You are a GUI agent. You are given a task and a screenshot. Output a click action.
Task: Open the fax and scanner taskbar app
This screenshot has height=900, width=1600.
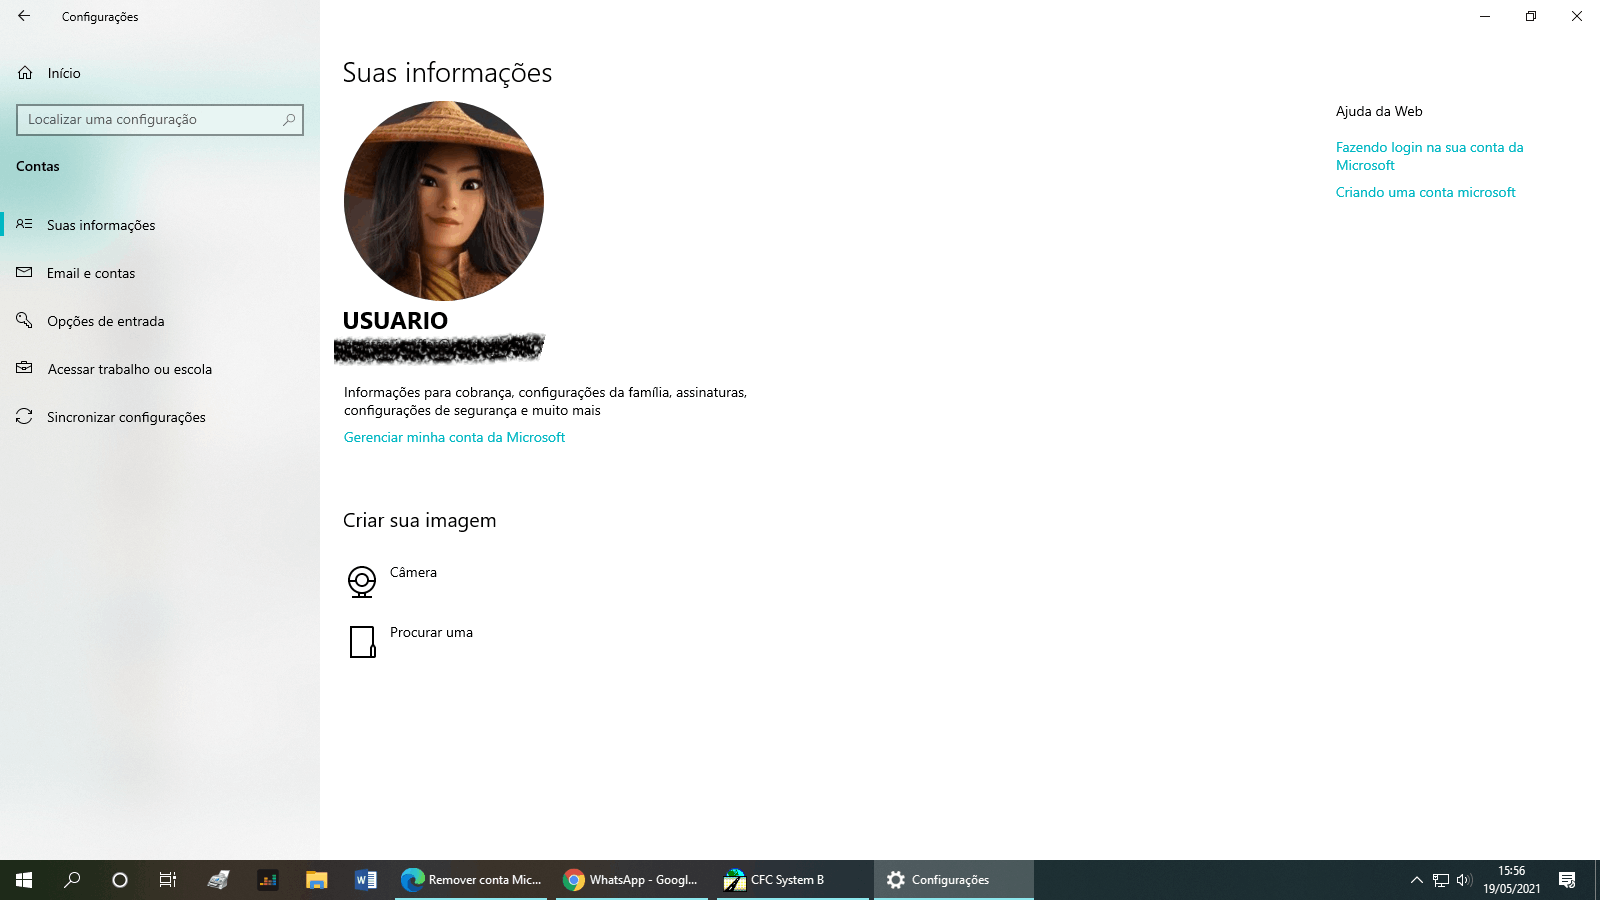click(x=218, y=880)
